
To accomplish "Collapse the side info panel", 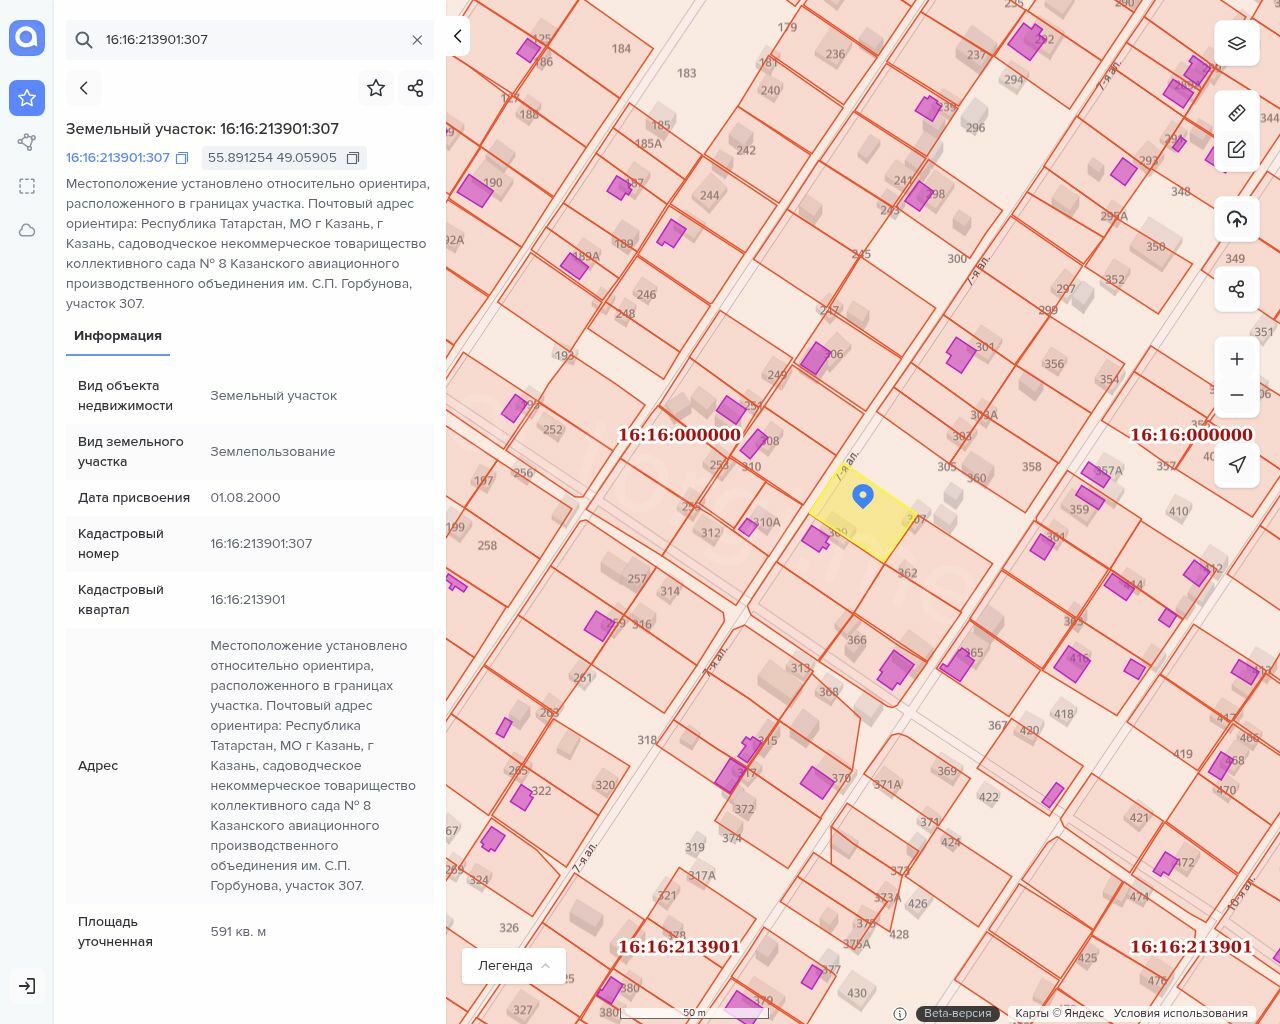I will click(458, 36).
